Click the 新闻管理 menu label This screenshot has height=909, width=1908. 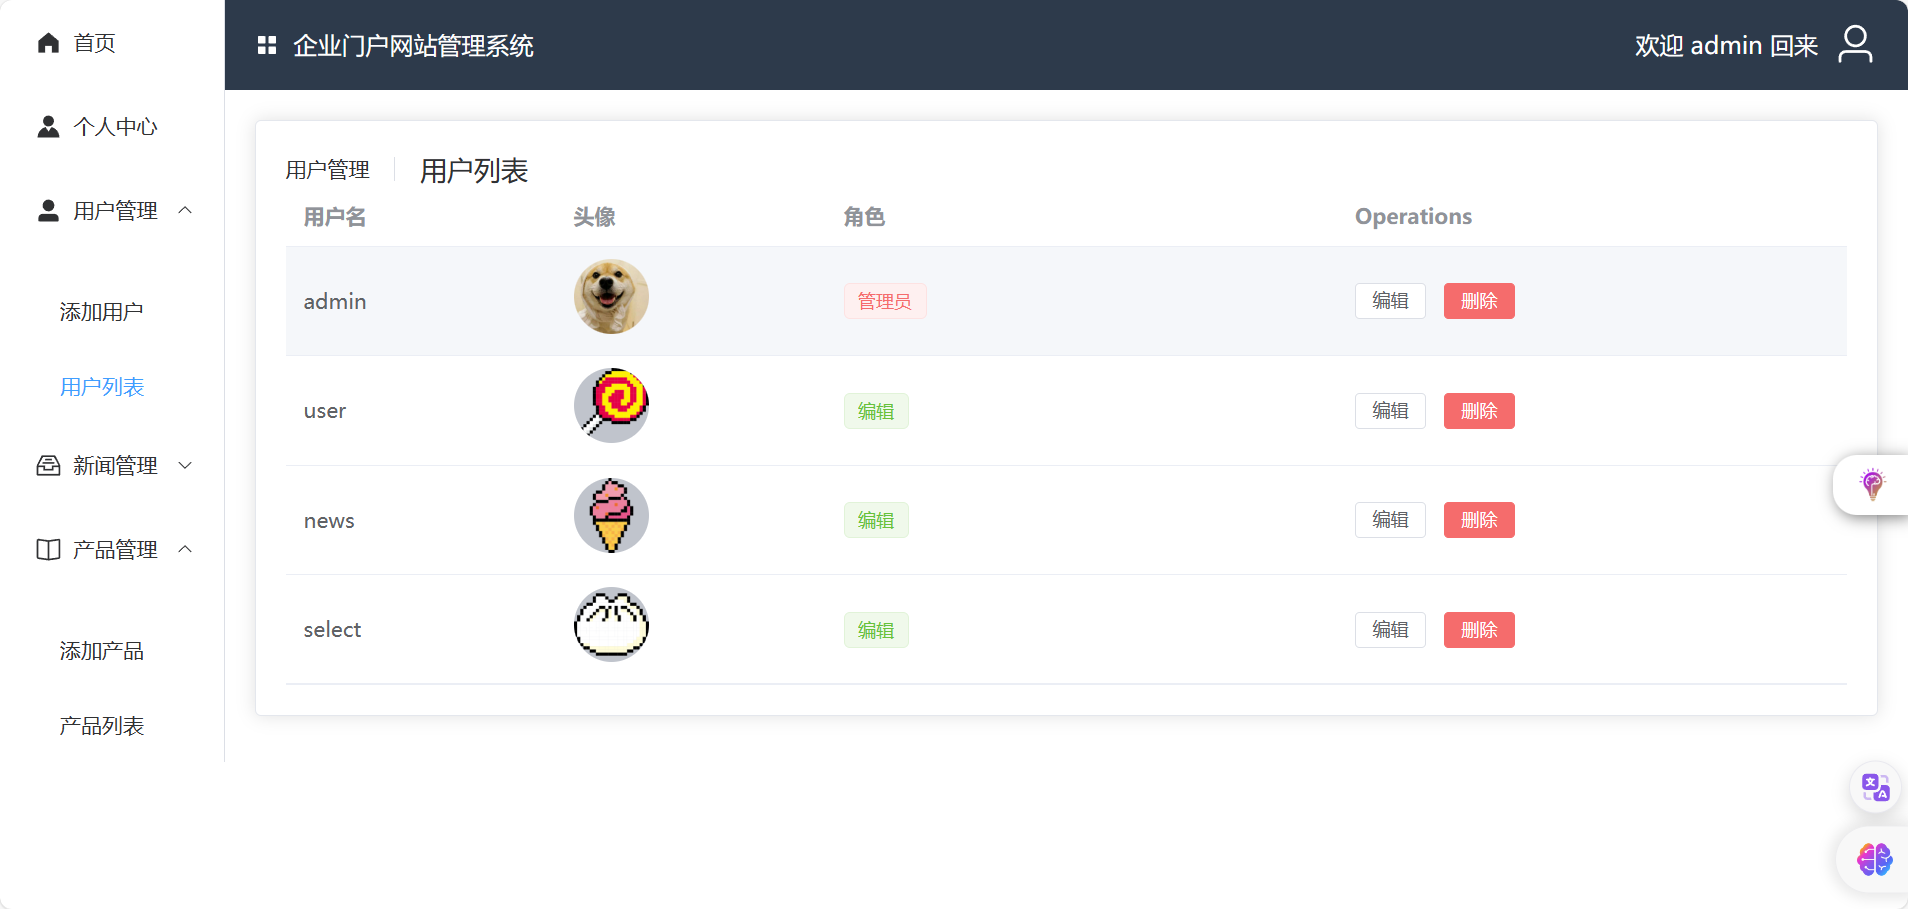point(115,466)
